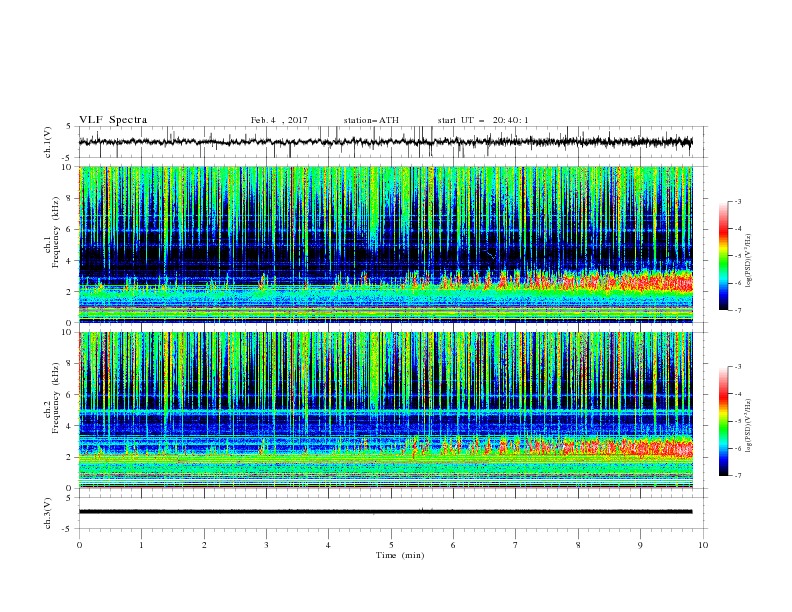Click the "7" tick on the time axis
Viewport: 792px width, 612px height.
coord(516,545)
